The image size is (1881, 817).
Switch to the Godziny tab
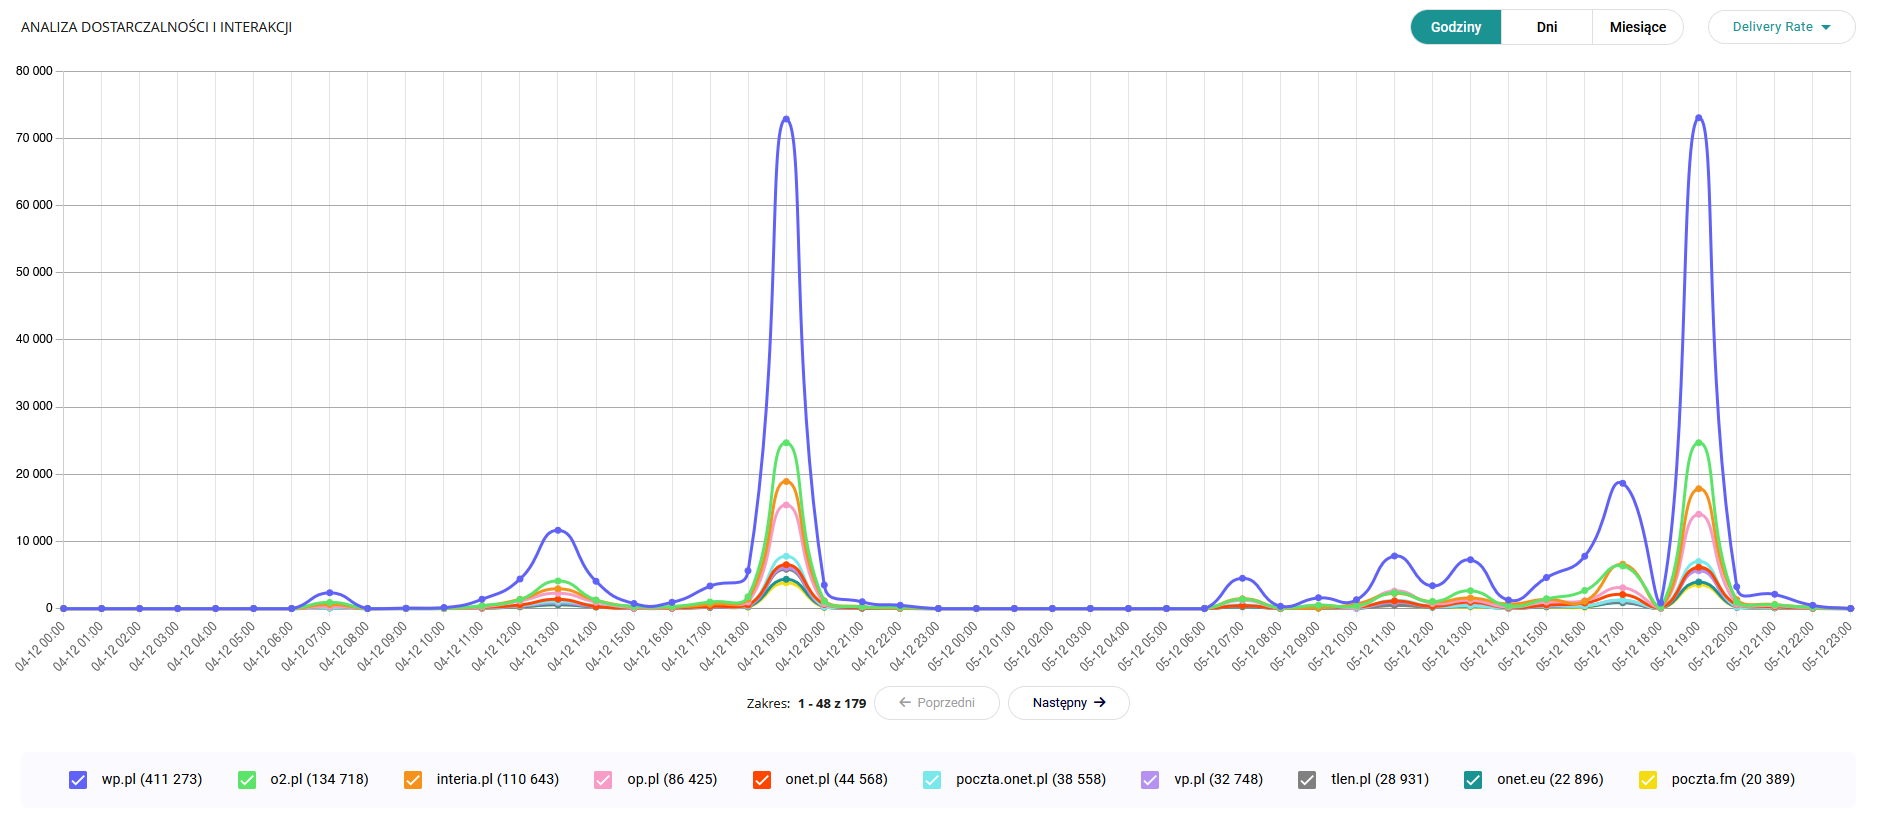[1455, 27]
